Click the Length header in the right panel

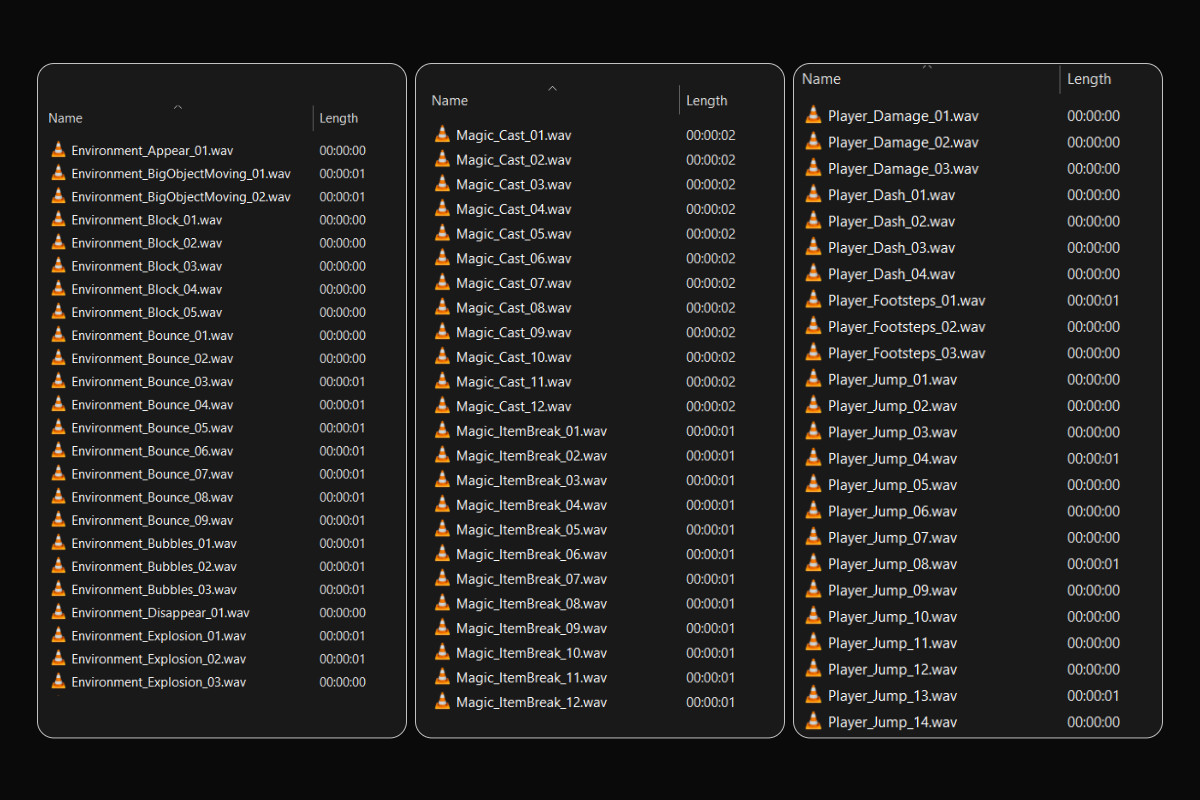pos(1088,79)
